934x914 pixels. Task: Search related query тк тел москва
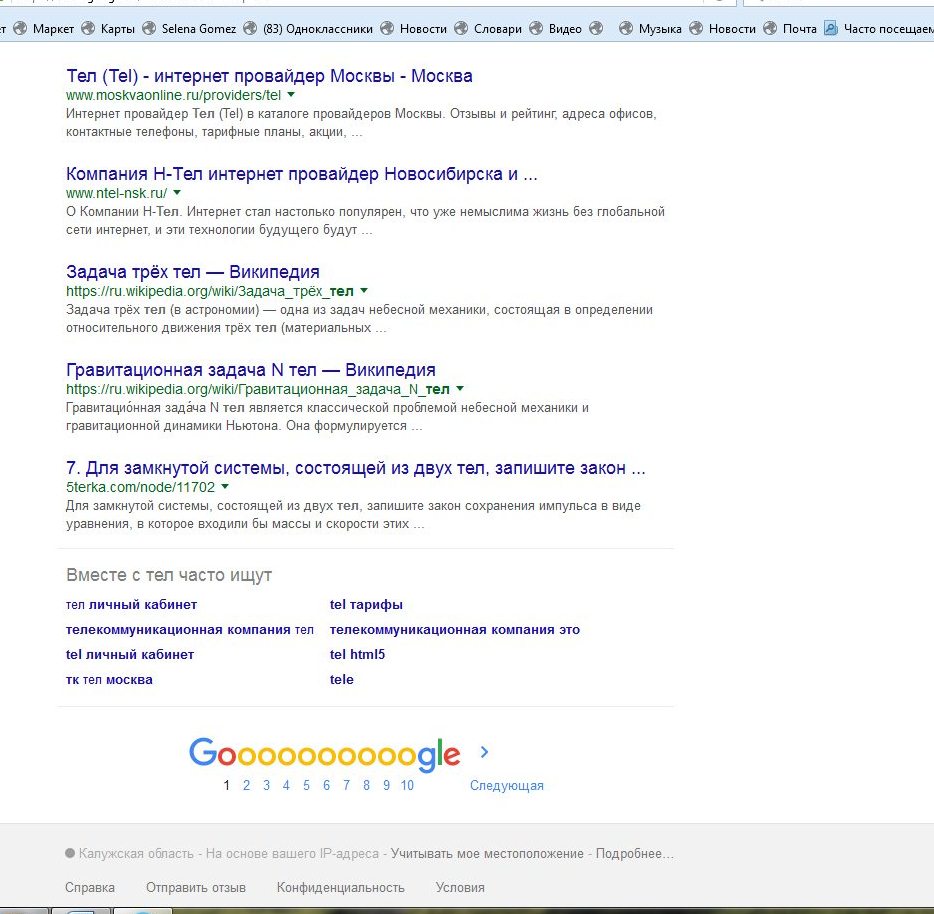(109, 679)
